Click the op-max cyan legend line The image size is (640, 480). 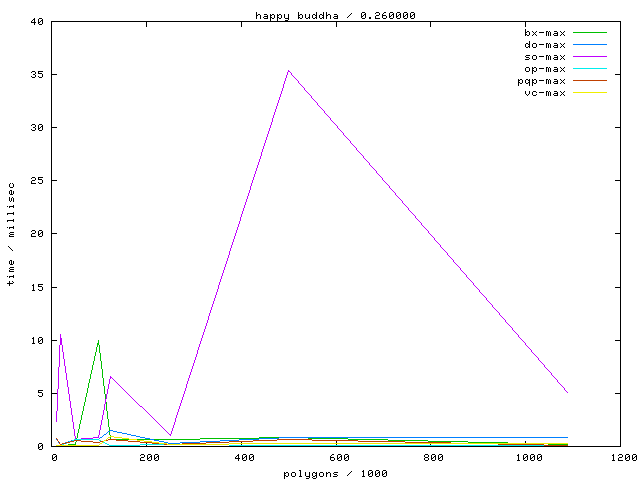click(x=589, y=69)
